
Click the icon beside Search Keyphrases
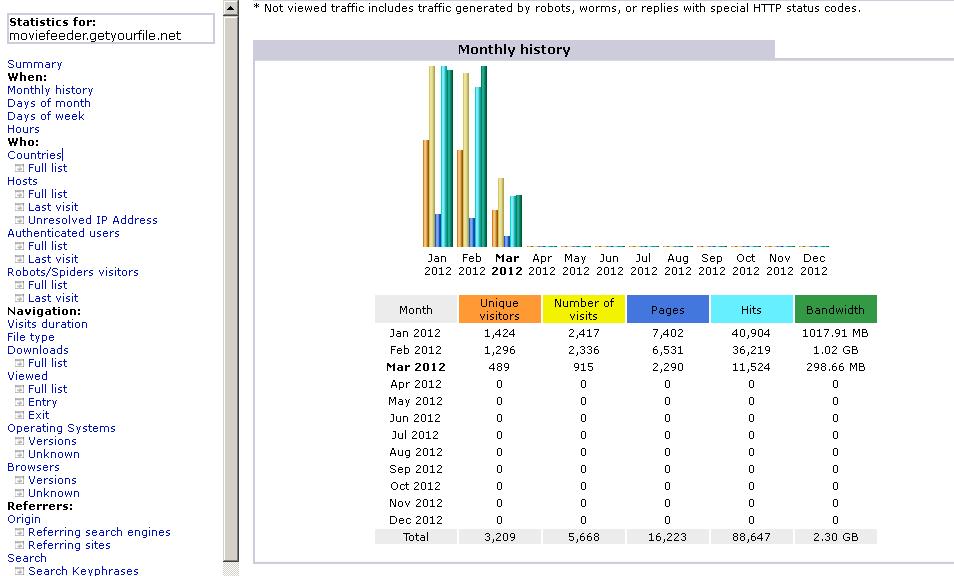19,571
